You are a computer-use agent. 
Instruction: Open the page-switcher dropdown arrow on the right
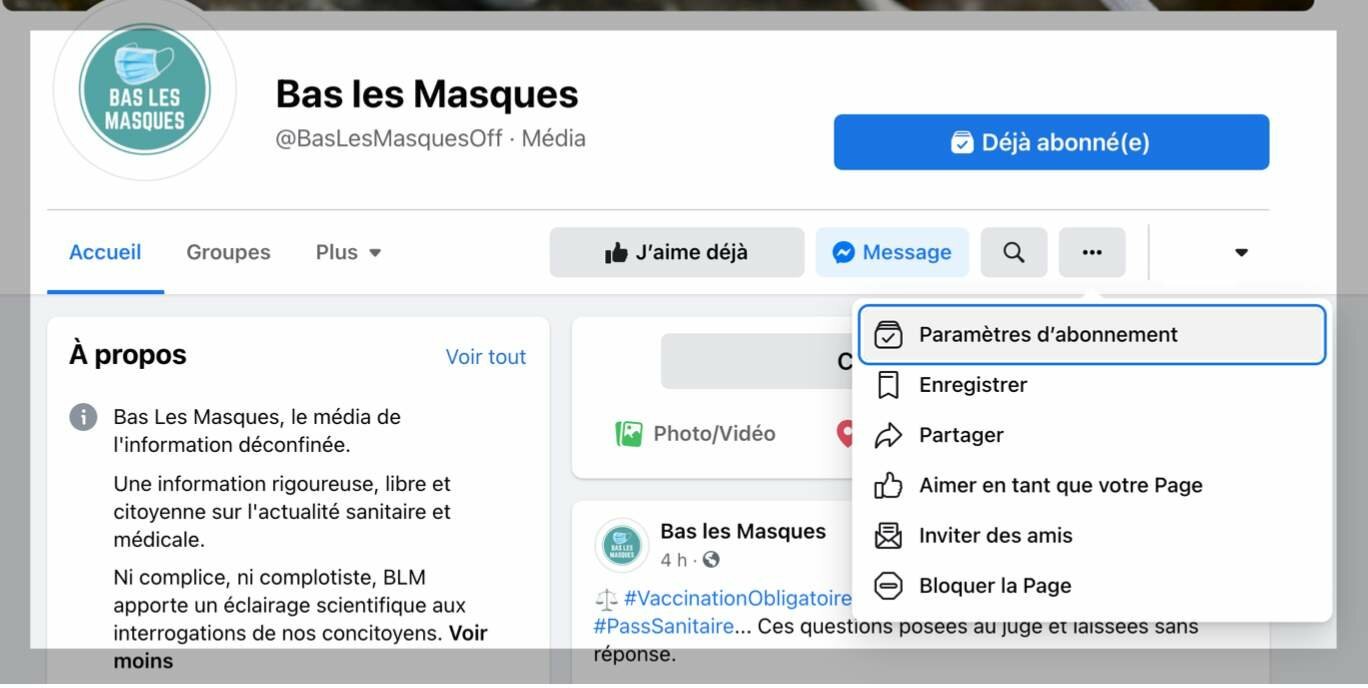tap(1241, 253)
